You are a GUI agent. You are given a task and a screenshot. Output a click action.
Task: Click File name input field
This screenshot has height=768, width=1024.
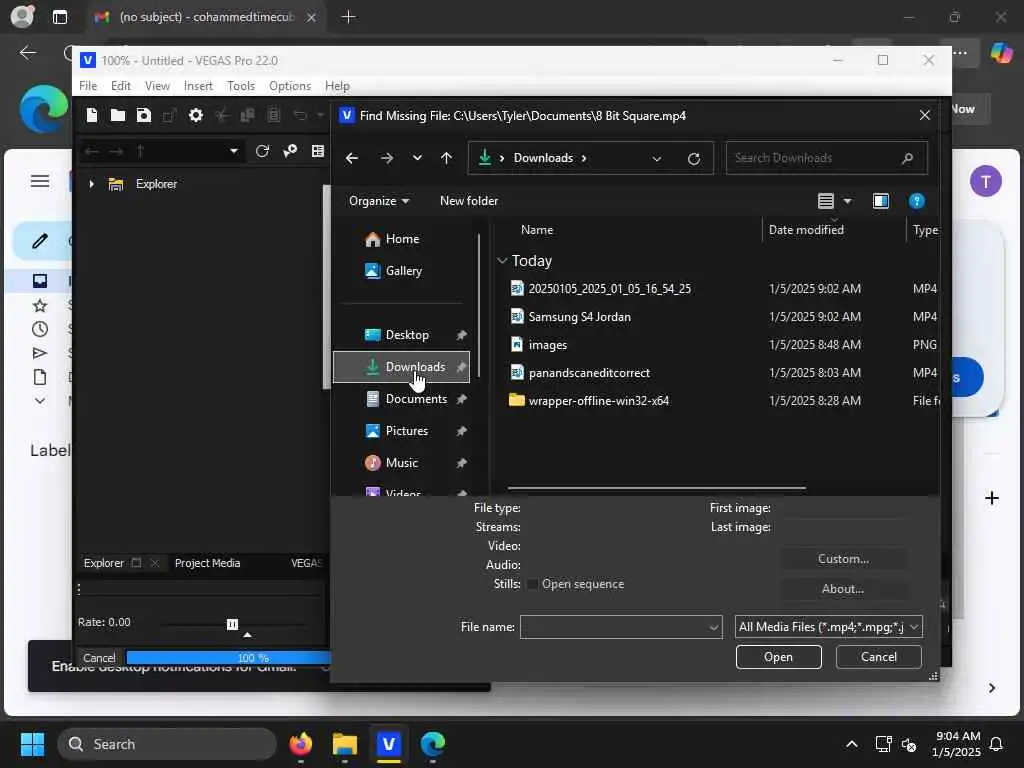(x=621, y=628)
